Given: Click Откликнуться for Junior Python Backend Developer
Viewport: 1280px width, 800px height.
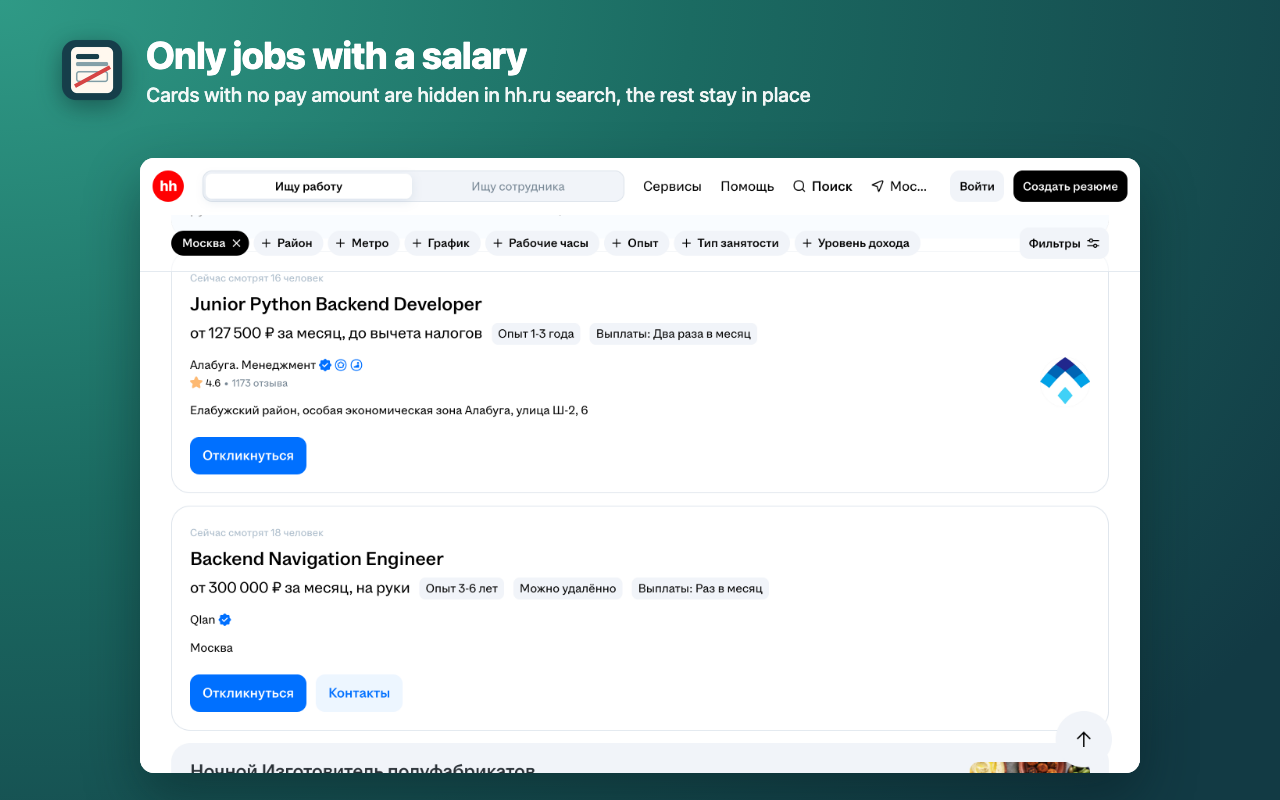Looking at the screenshot, I should 248,456.
